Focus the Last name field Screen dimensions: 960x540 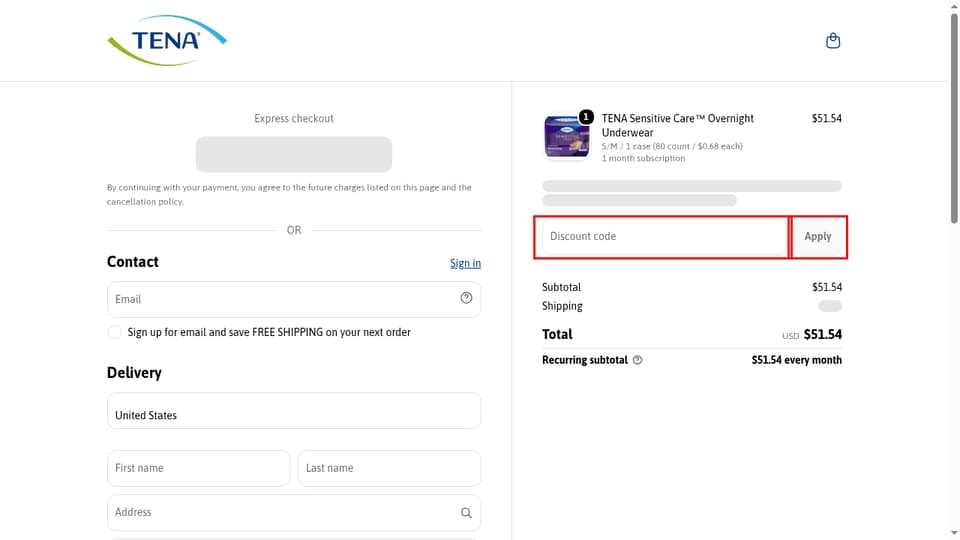[x=389, y=468]
